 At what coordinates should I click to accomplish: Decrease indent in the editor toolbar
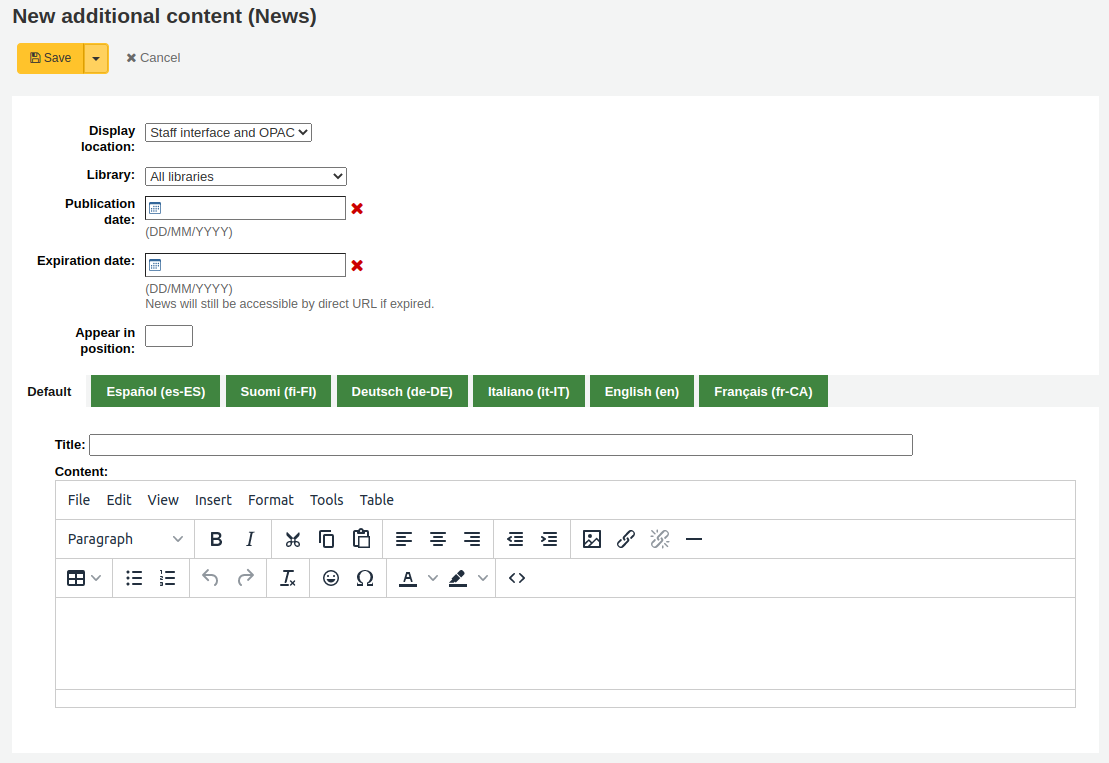click(x=515, y=540)
